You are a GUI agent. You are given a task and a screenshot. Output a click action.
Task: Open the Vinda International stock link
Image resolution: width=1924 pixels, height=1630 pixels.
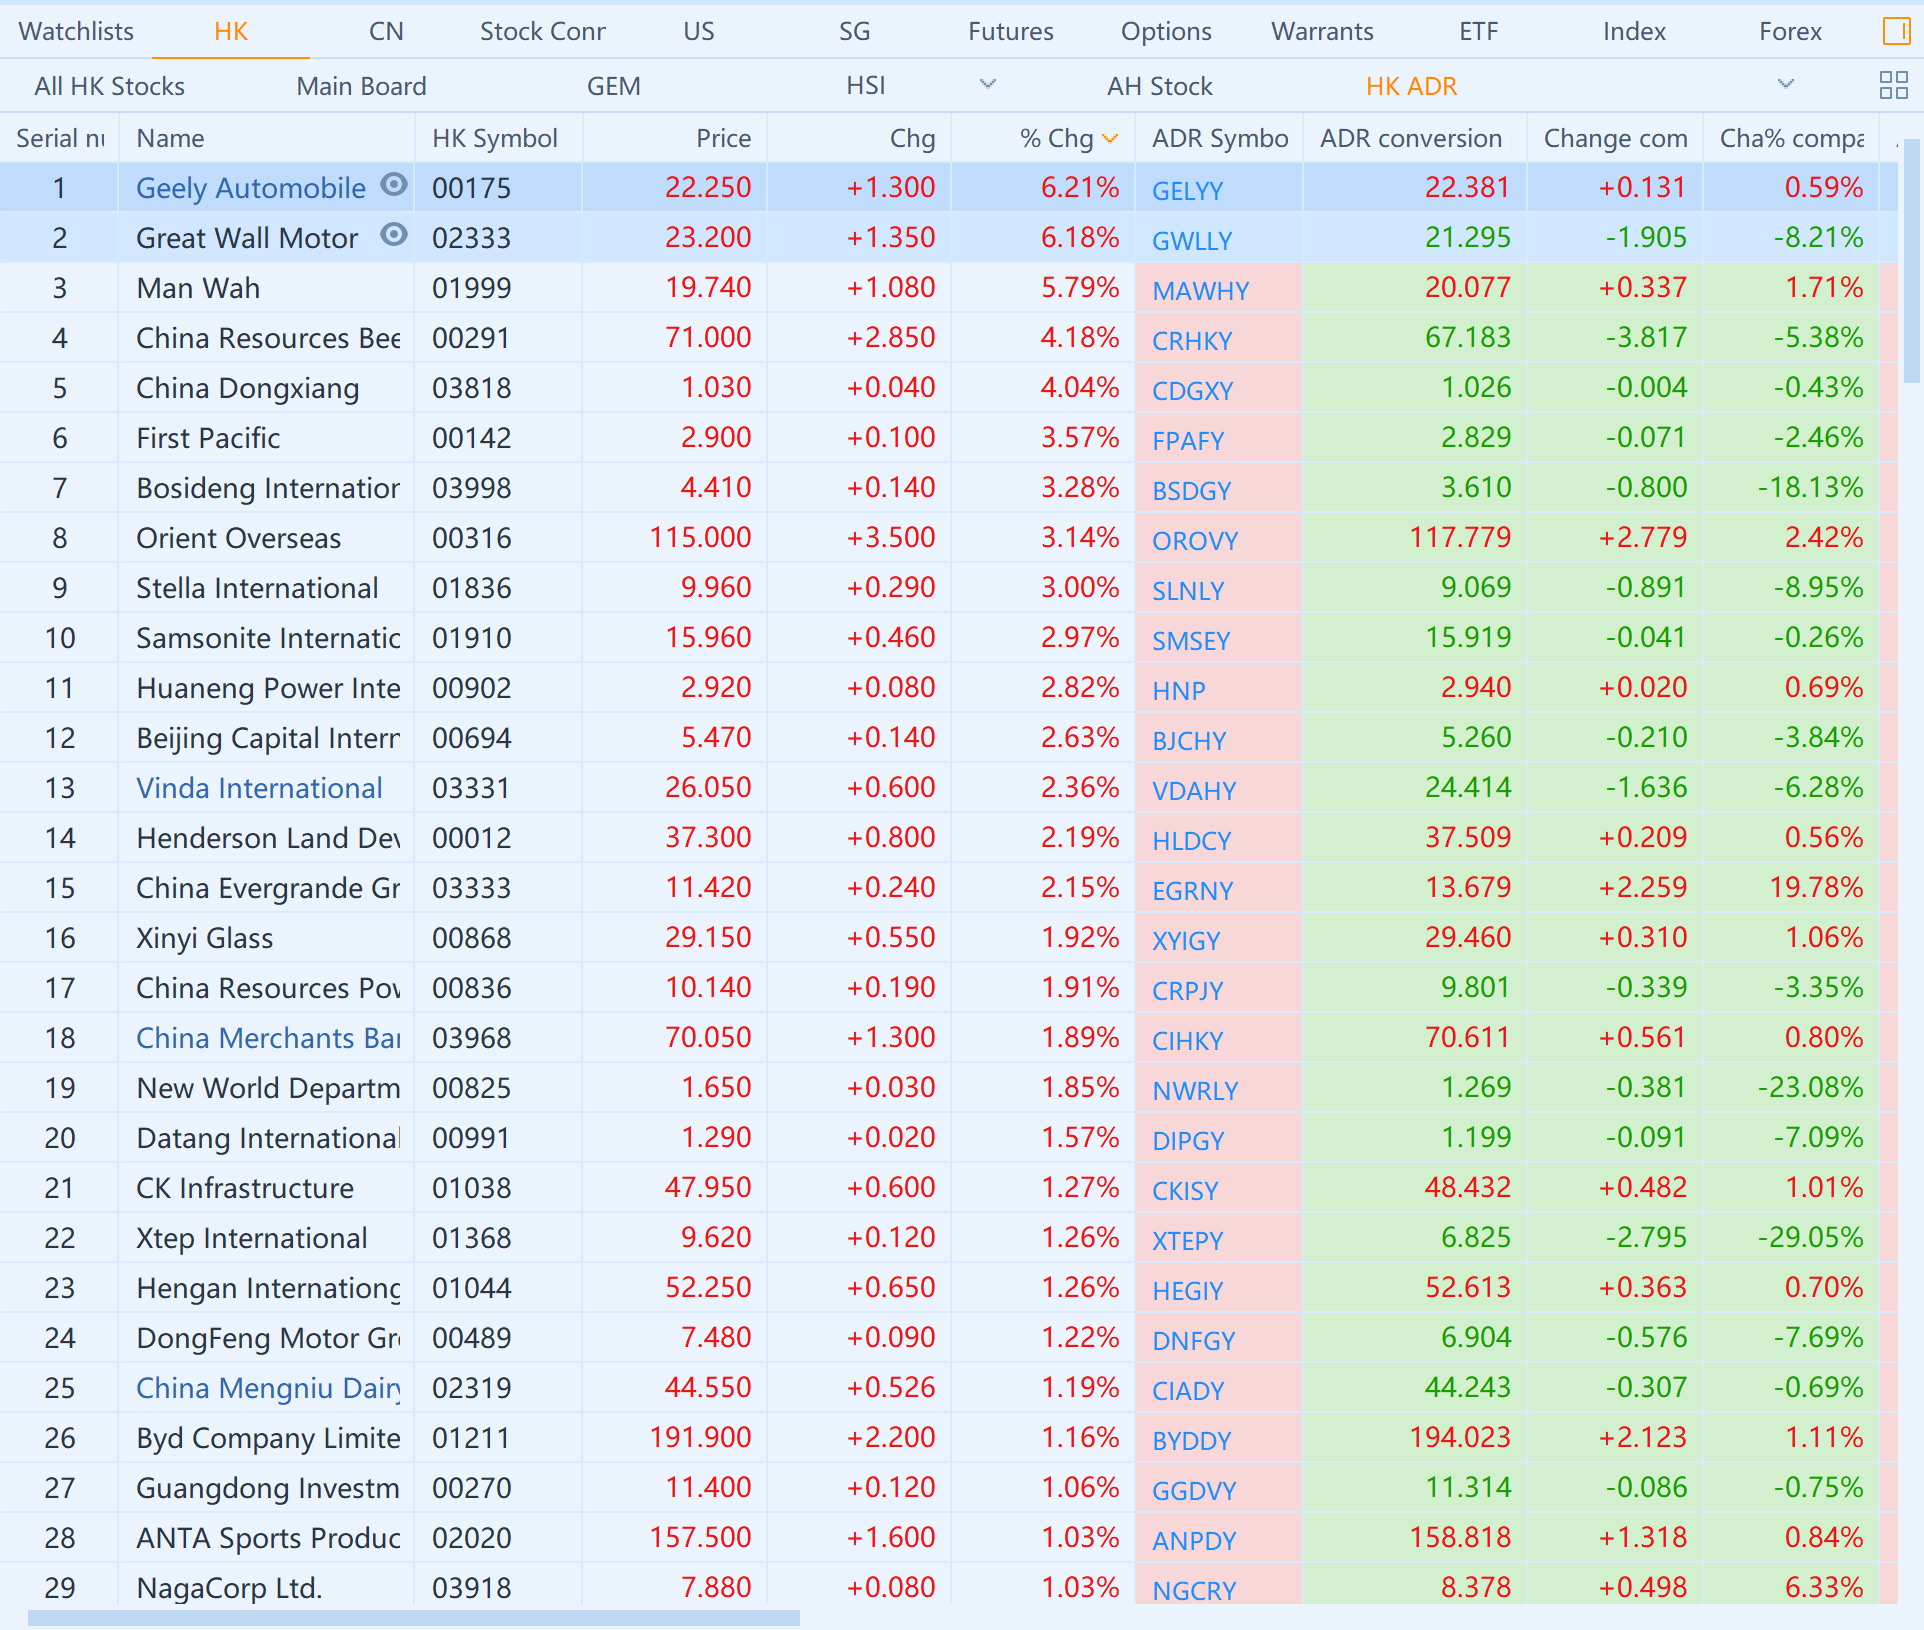coord(259,788)
